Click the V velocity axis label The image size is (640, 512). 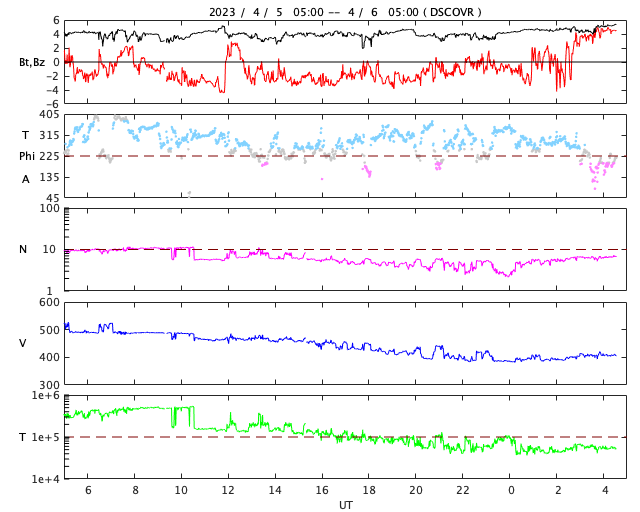23,343
